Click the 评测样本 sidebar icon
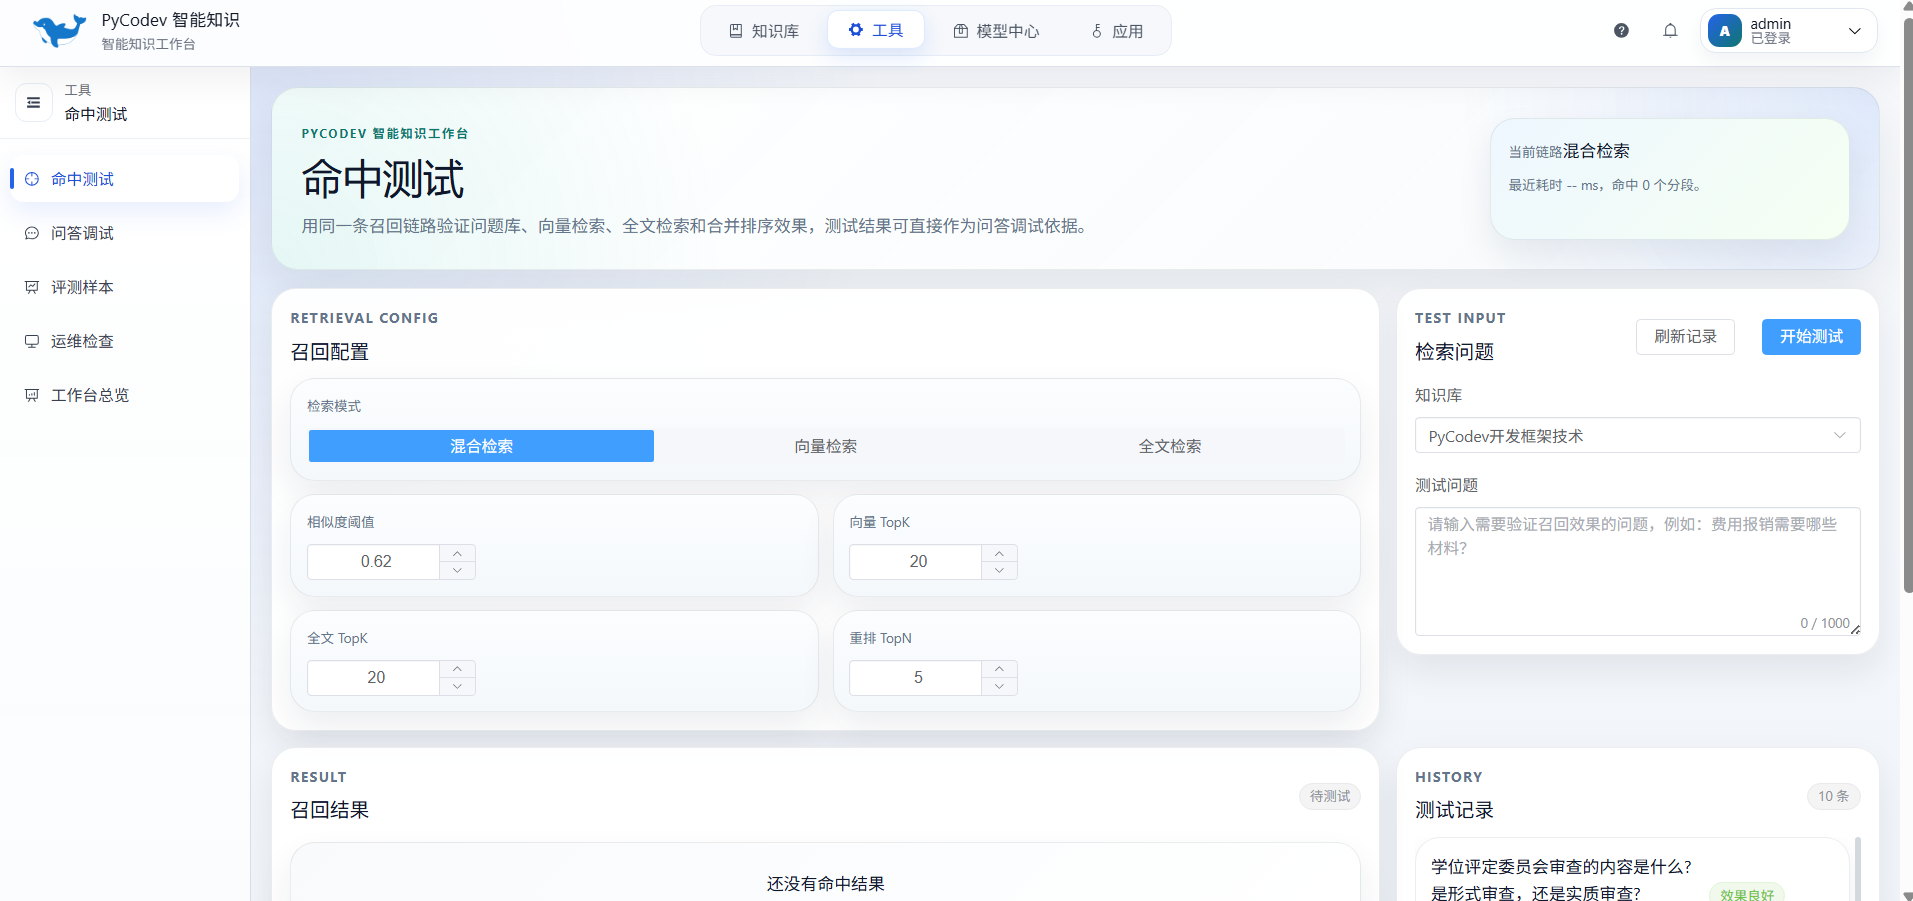The width and height of the screenshot is (1913, 901). pos(32,287)
